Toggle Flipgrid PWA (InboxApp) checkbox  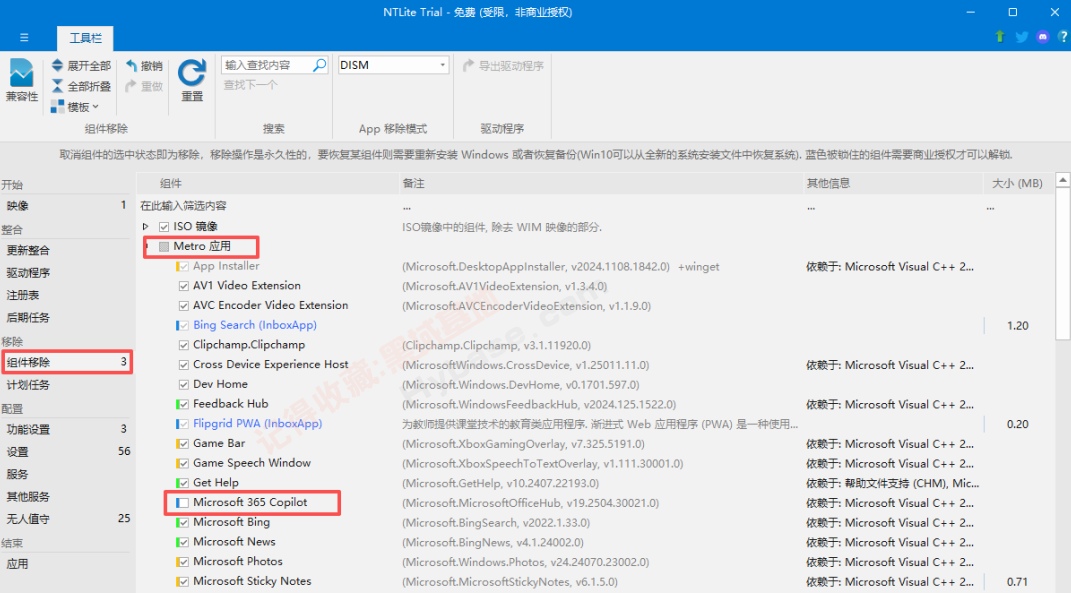point(184,424)
